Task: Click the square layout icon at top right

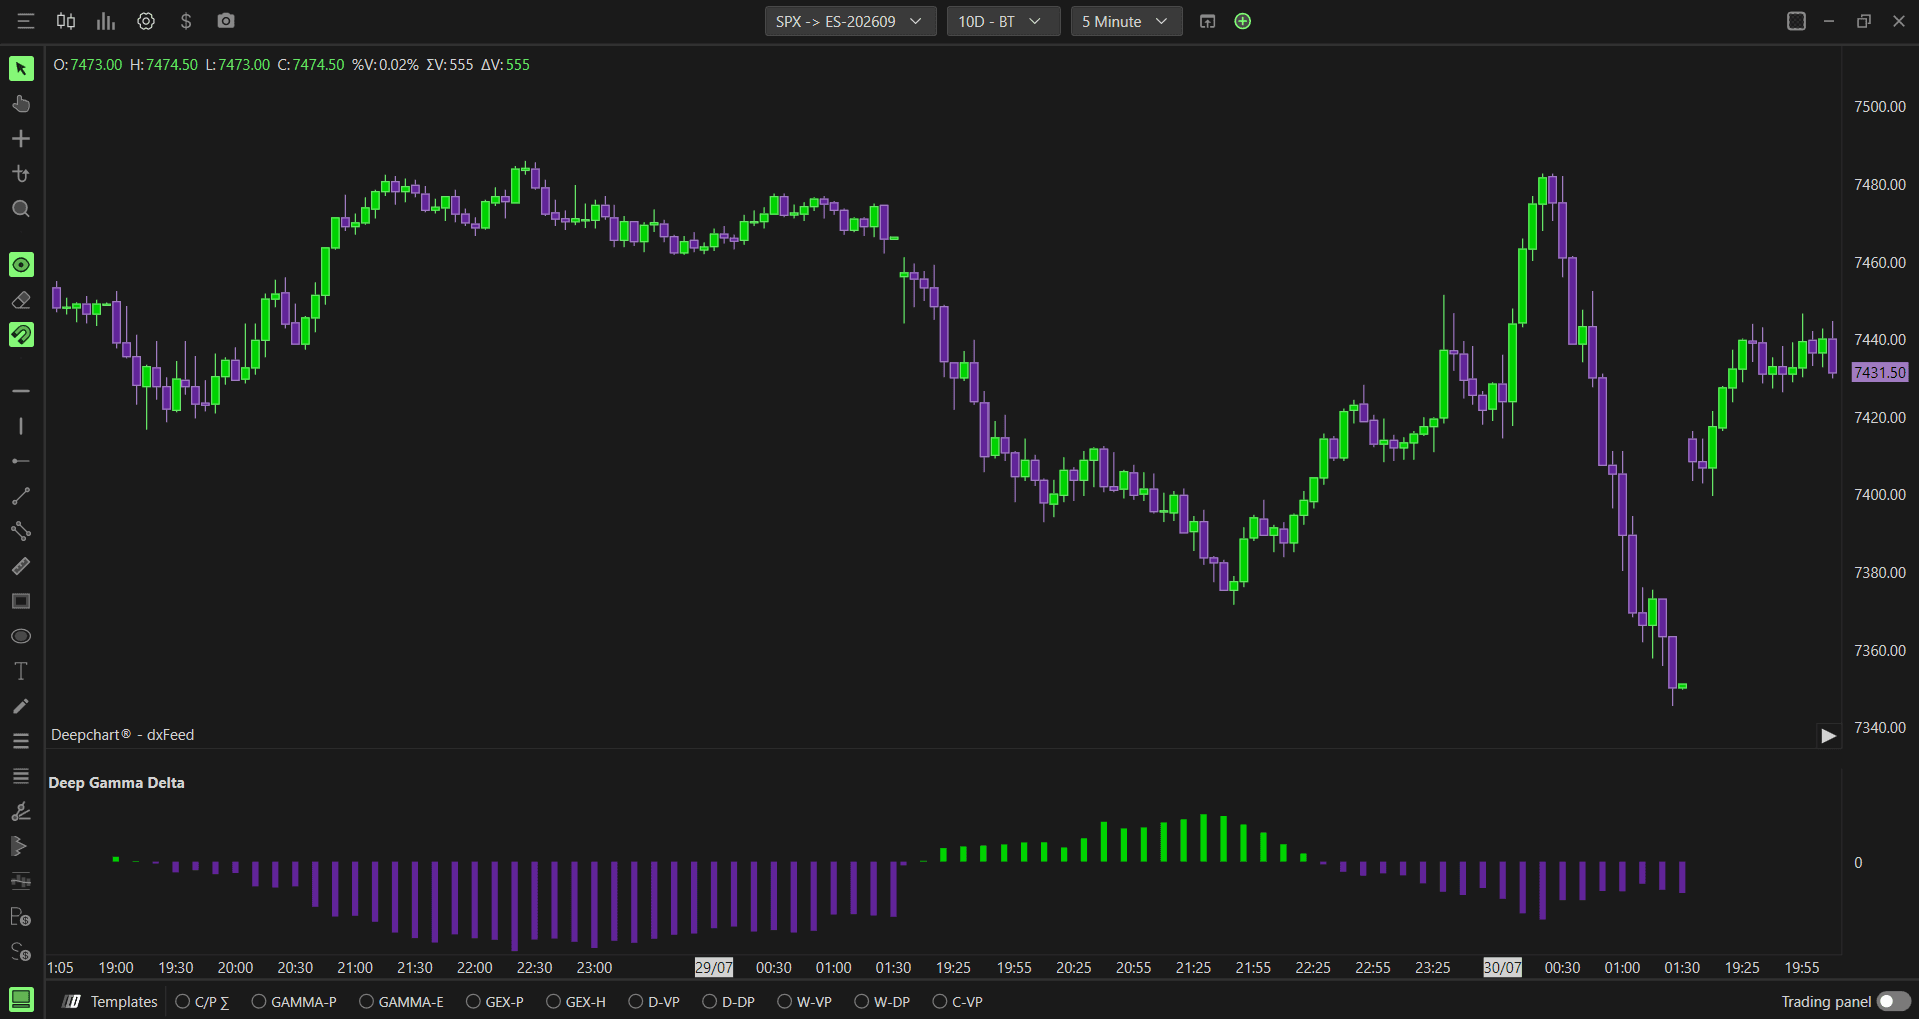Action: [x=1796, y=21]
